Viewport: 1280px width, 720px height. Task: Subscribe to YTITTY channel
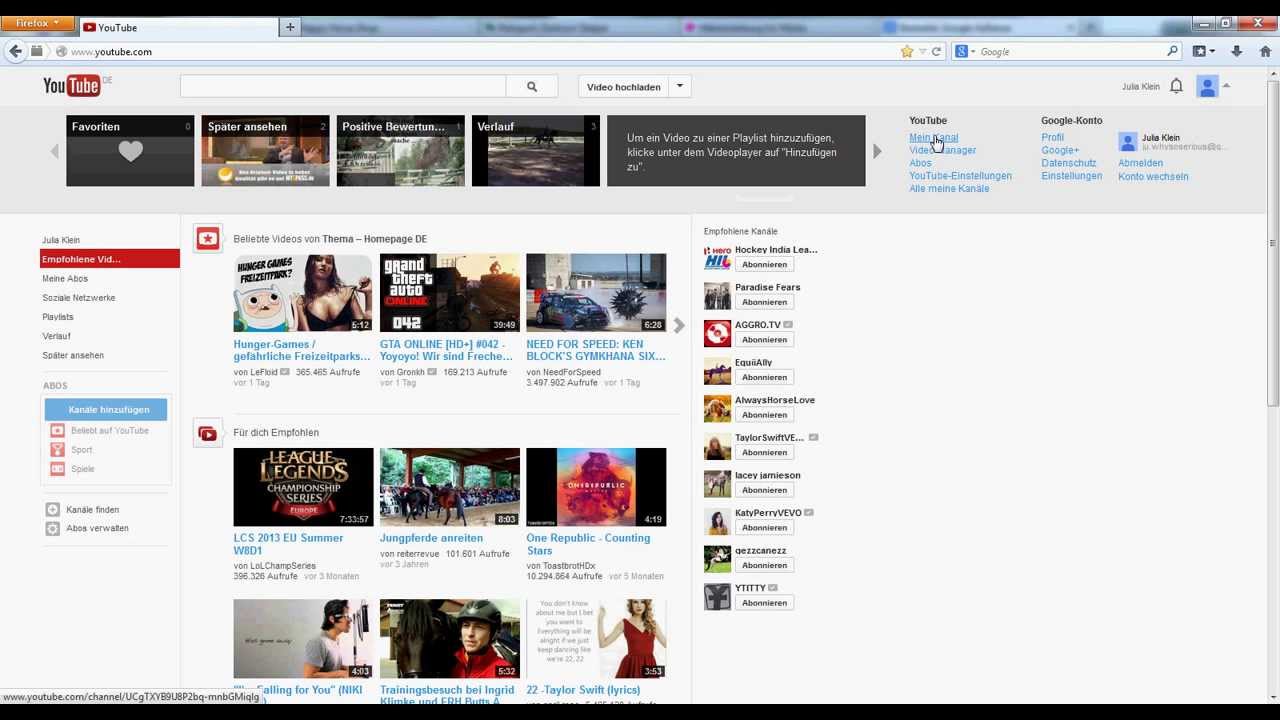(x=765, y=603)
